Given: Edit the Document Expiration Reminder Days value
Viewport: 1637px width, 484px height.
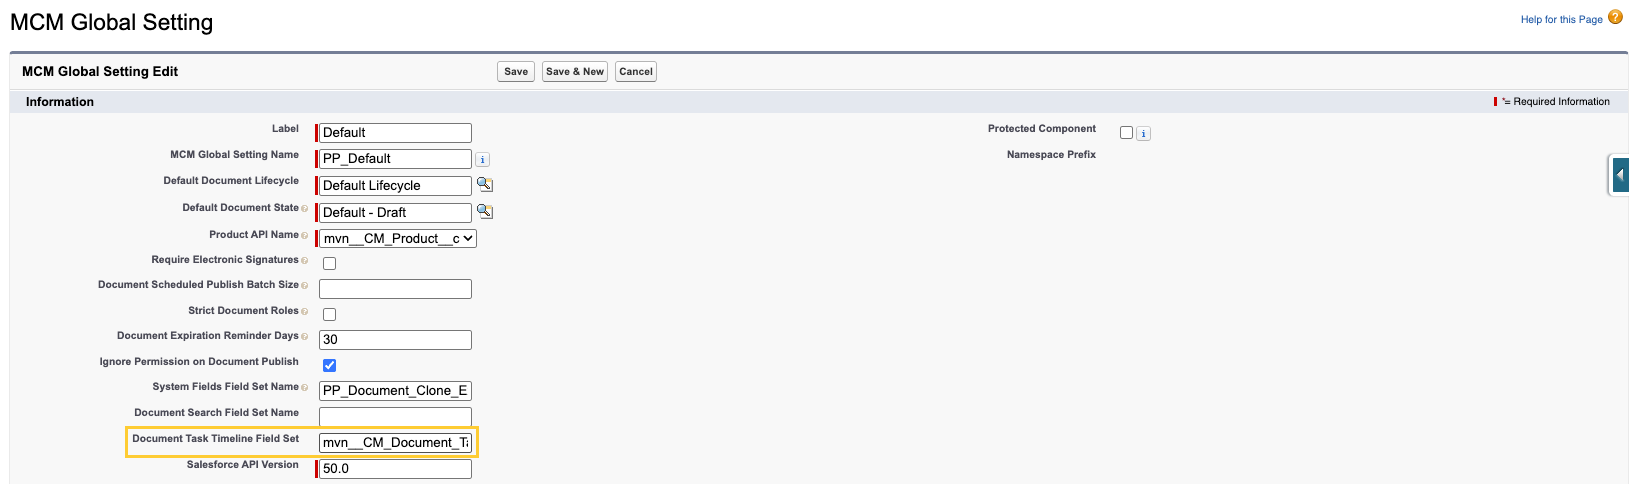Looking at the screenshot, I should 395,340.
